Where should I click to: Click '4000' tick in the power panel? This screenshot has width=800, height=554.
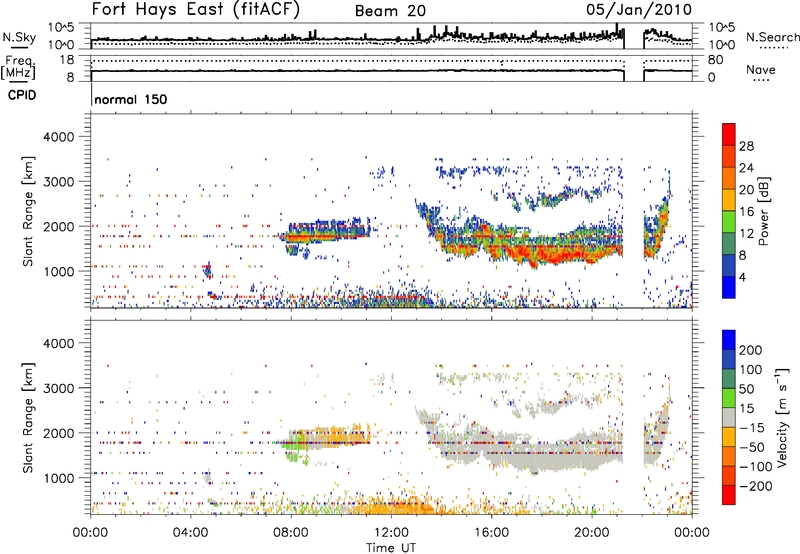pos(58,137)
